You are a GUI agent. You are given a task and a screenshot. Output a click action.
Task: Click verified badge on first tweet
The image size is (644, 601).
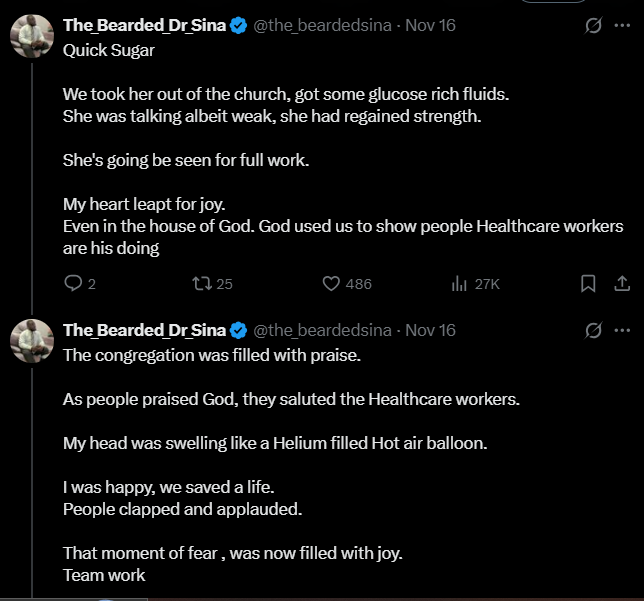239,25
